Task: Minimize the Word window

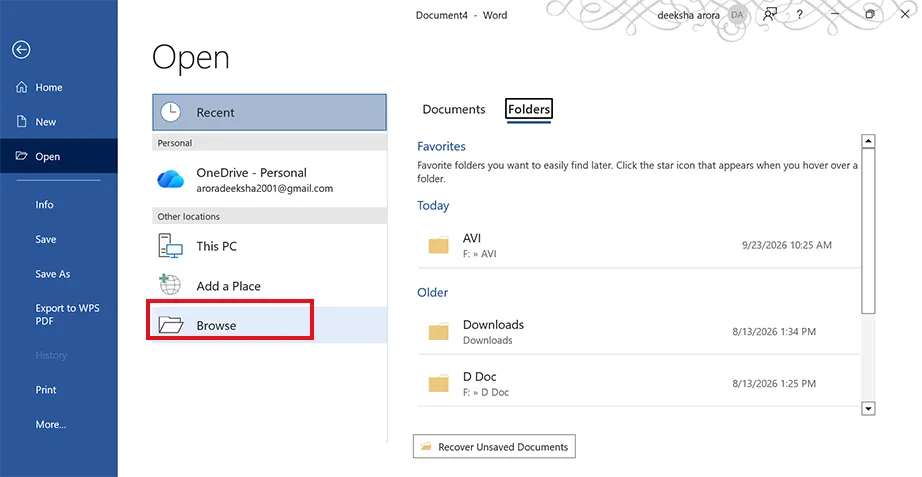Action: coord(835,14)
